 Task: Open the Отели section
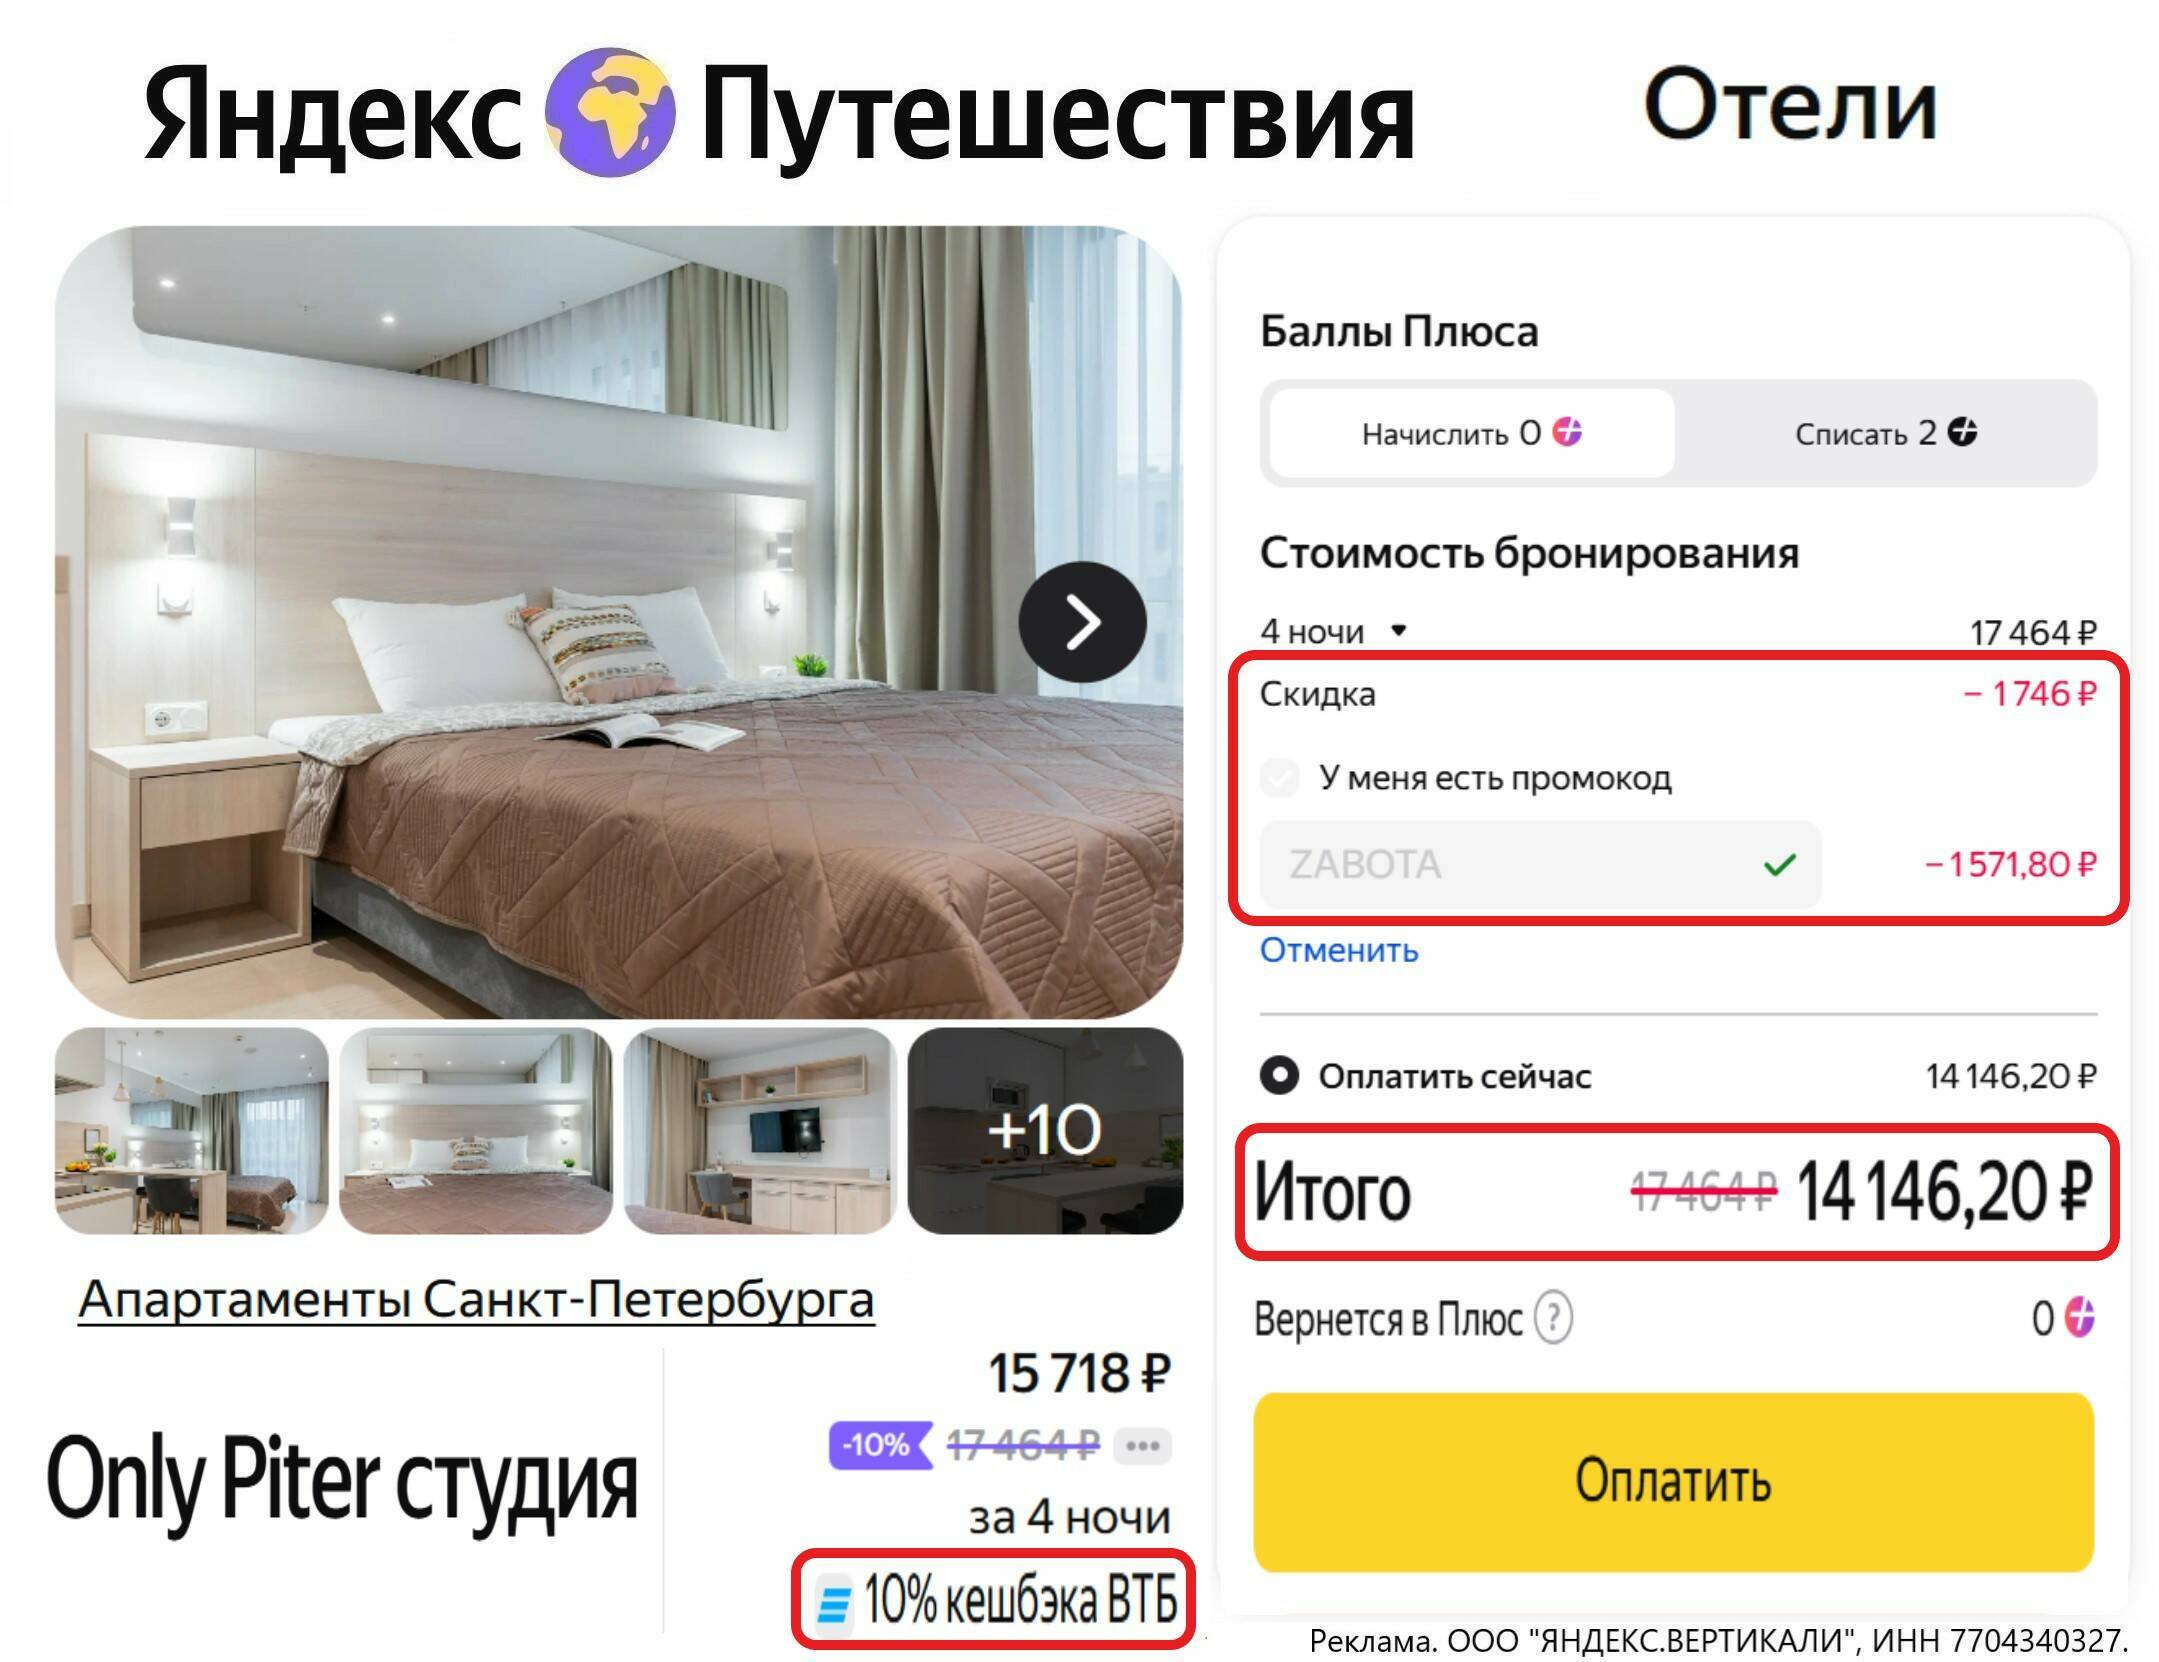(x=1790, y=105)
